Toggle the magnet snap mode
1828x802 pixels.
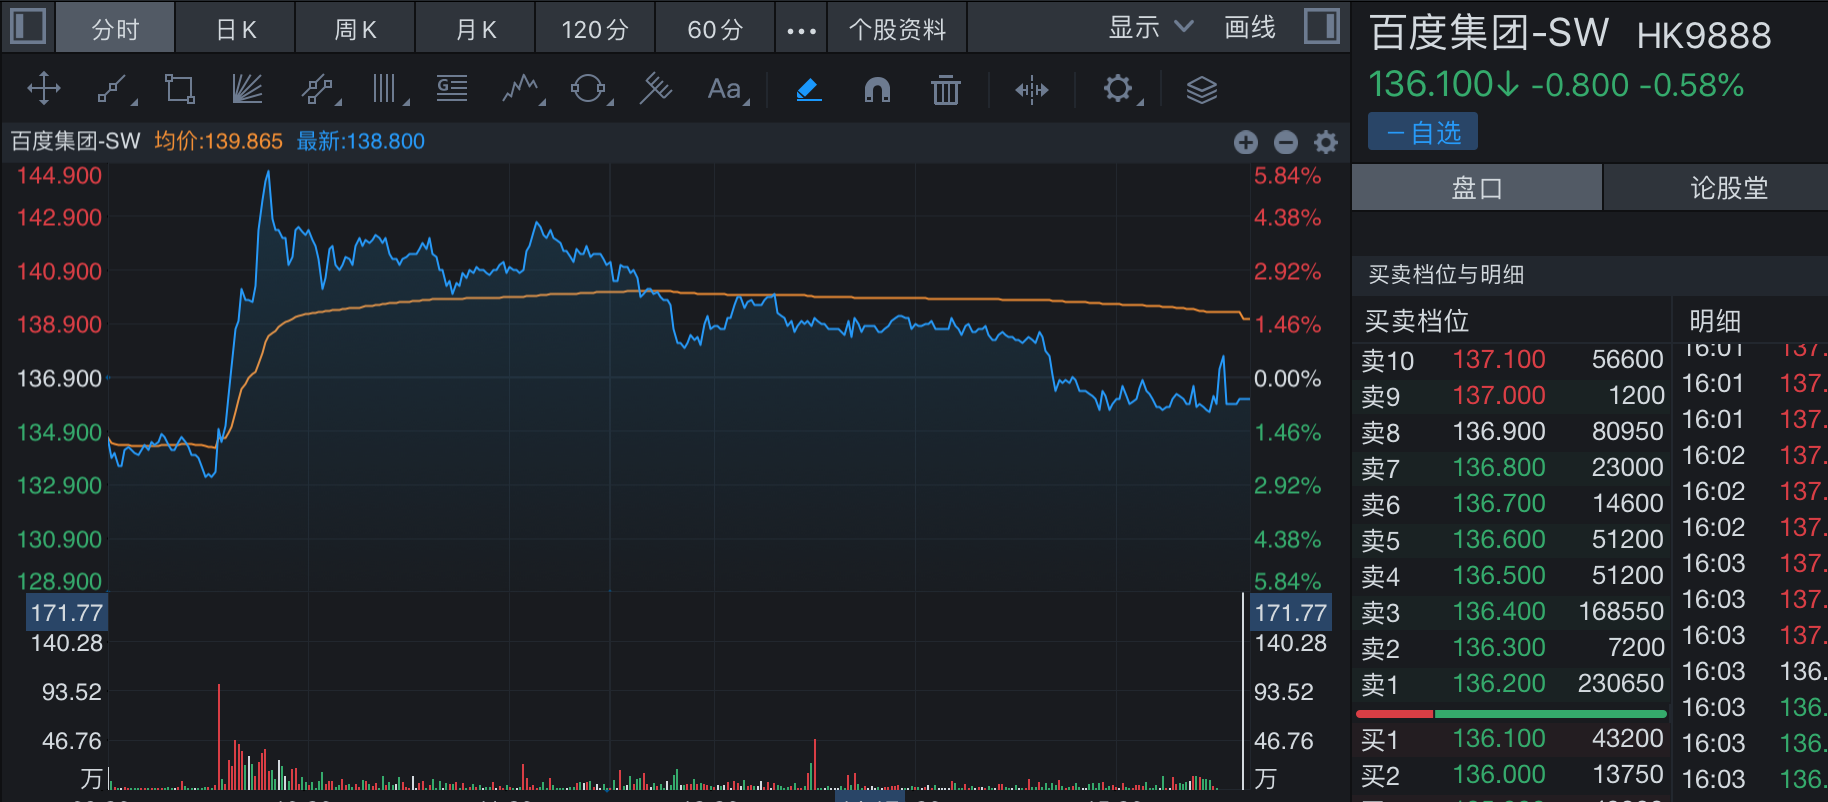pyautogui.click(x=877, y=90)
